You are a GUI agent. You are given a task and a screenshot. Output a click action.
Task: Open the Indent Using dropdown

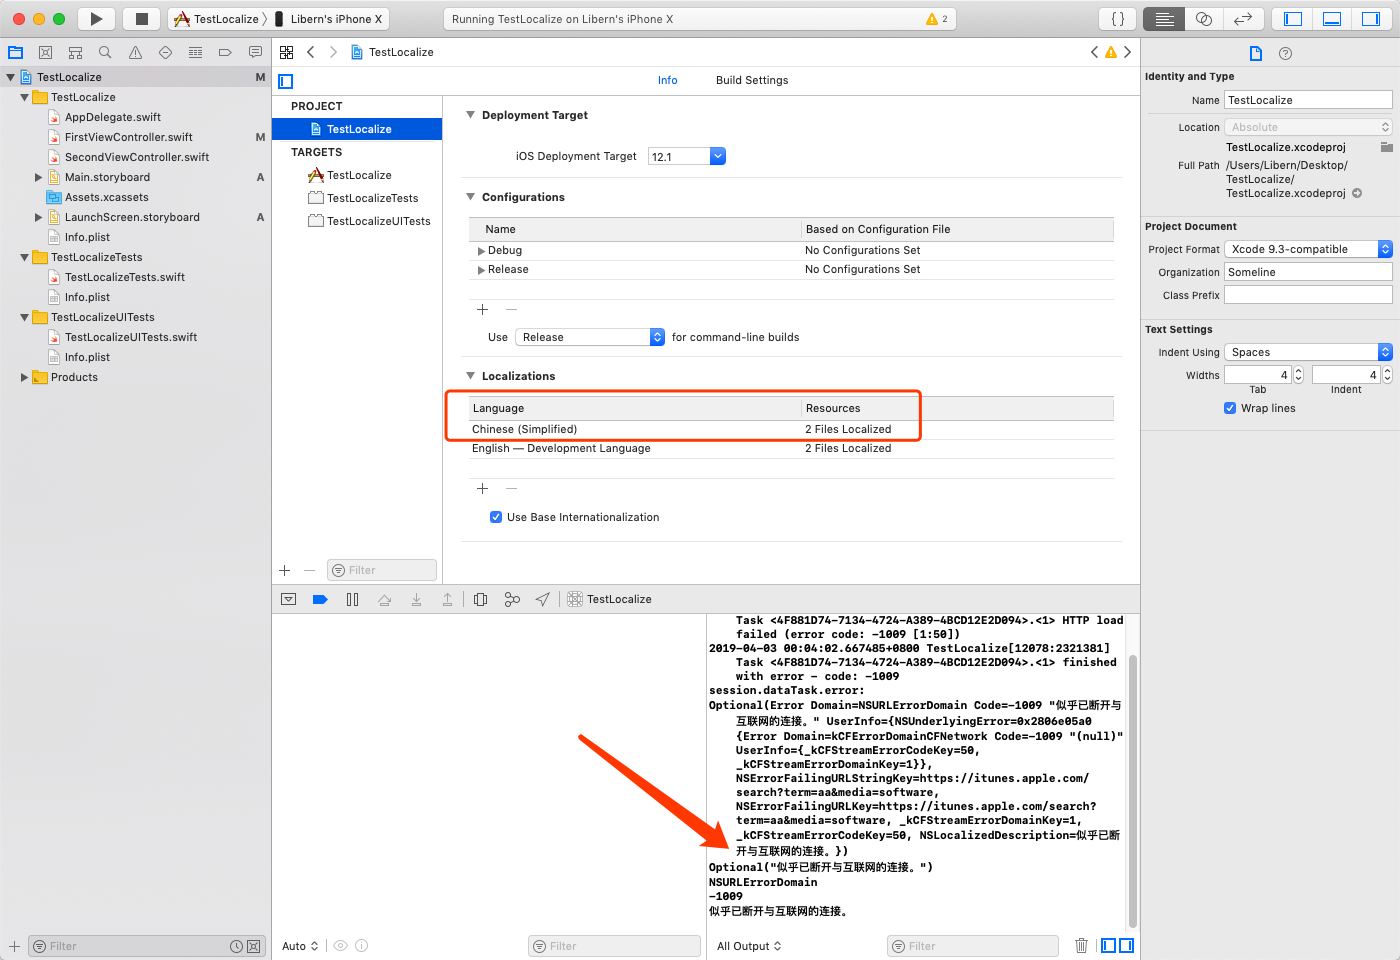point(1308,352)
